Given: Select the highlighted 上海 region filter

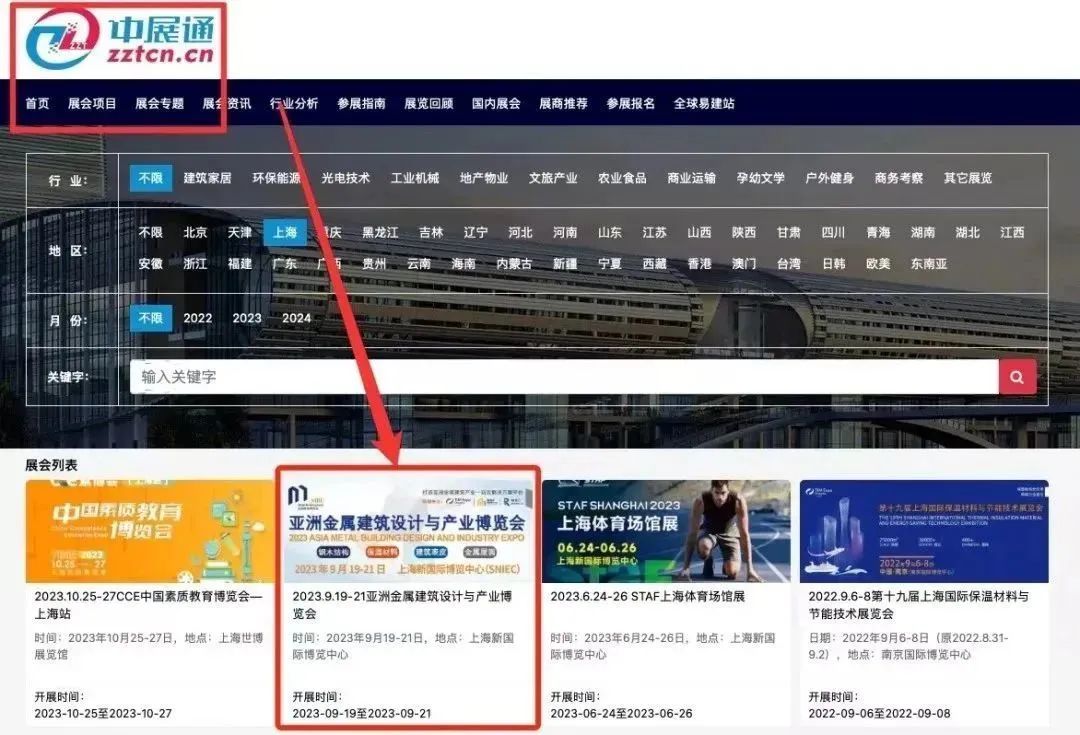Looking at the screenshot, I should coord(284,232).
